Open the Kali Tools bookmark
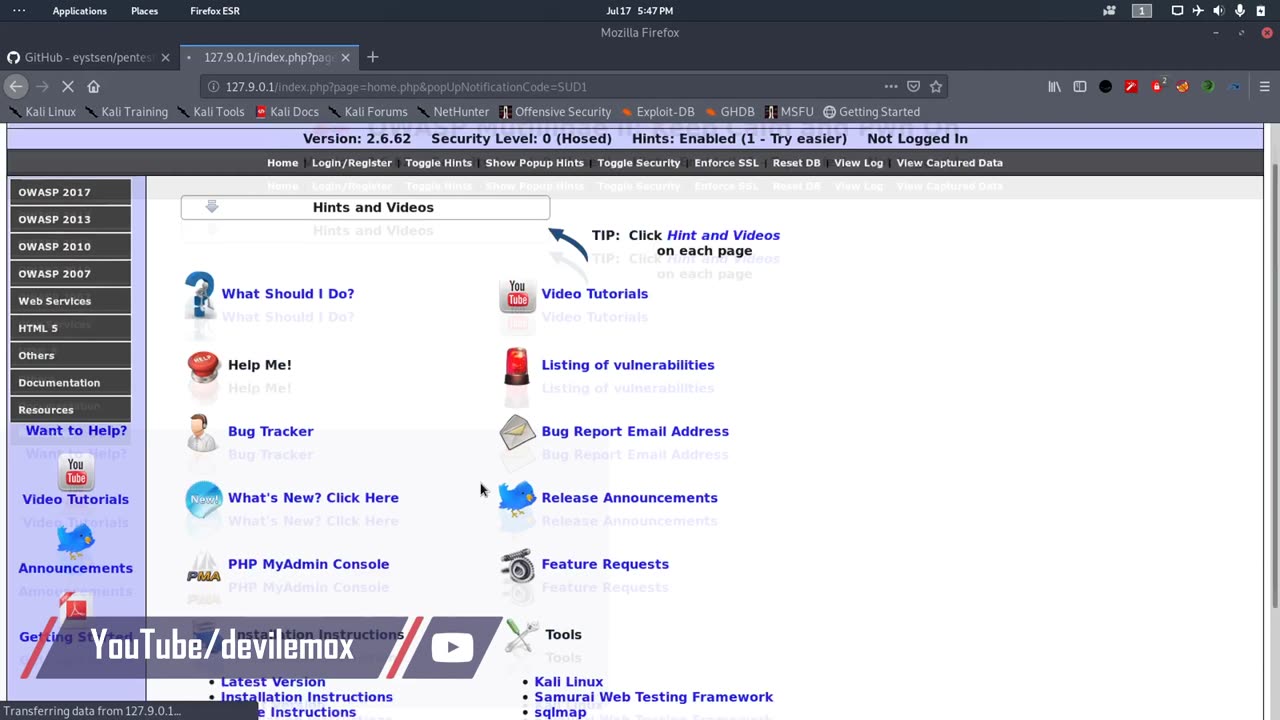Image resolution: width=1280 pixels, height=720 pixels. 209,112
